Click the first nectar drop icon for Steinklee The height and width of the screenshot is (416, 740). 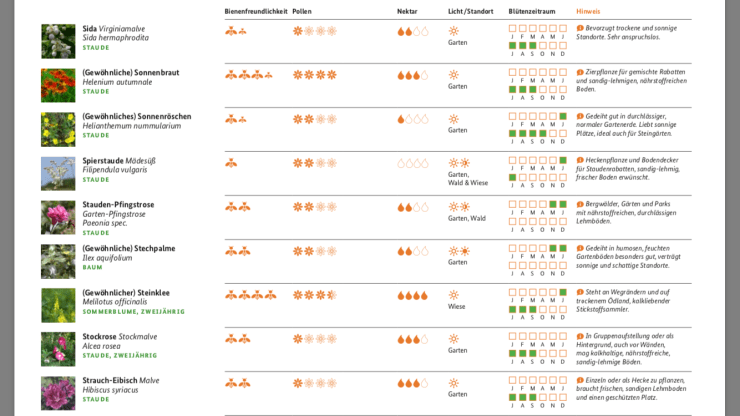(x=401, y=295)
